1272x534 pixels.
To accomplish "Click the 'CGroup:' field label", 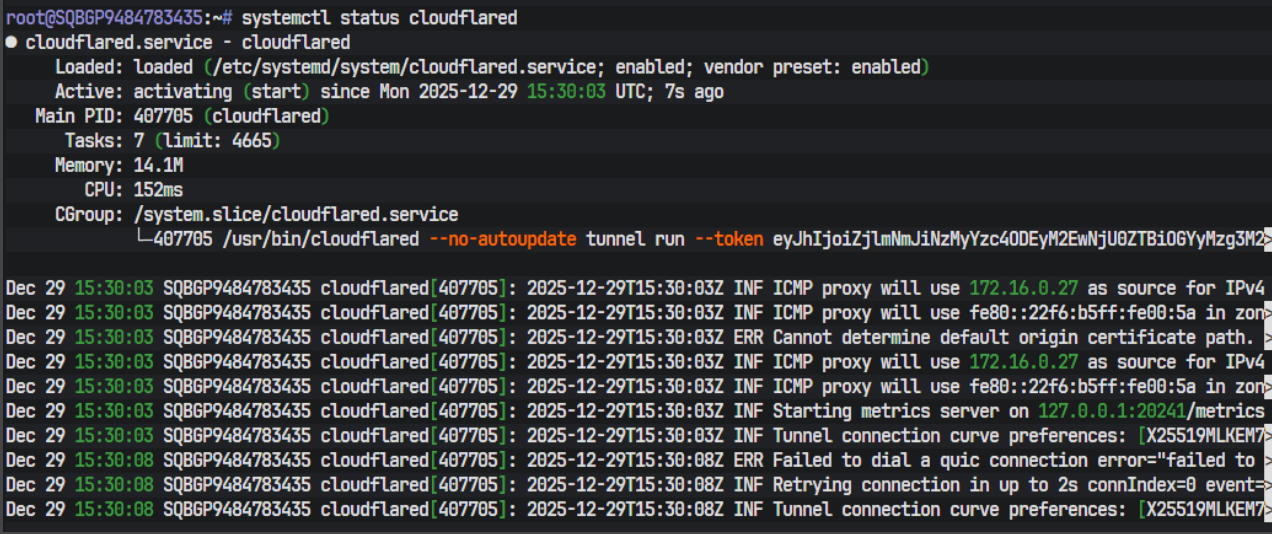I will pyautogui.click(x=89, y=214).
